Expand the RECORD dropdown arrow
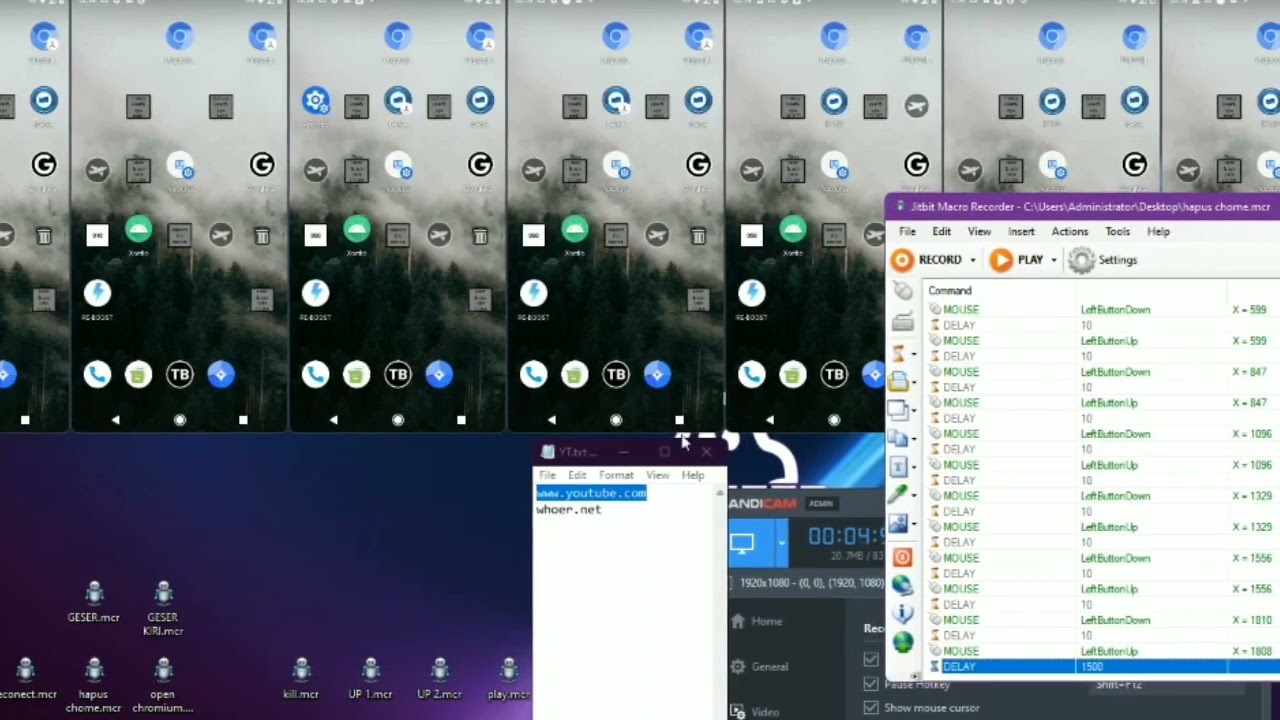Image resolution: width=1280 pixels, height=720 pixels. (972, 260)
